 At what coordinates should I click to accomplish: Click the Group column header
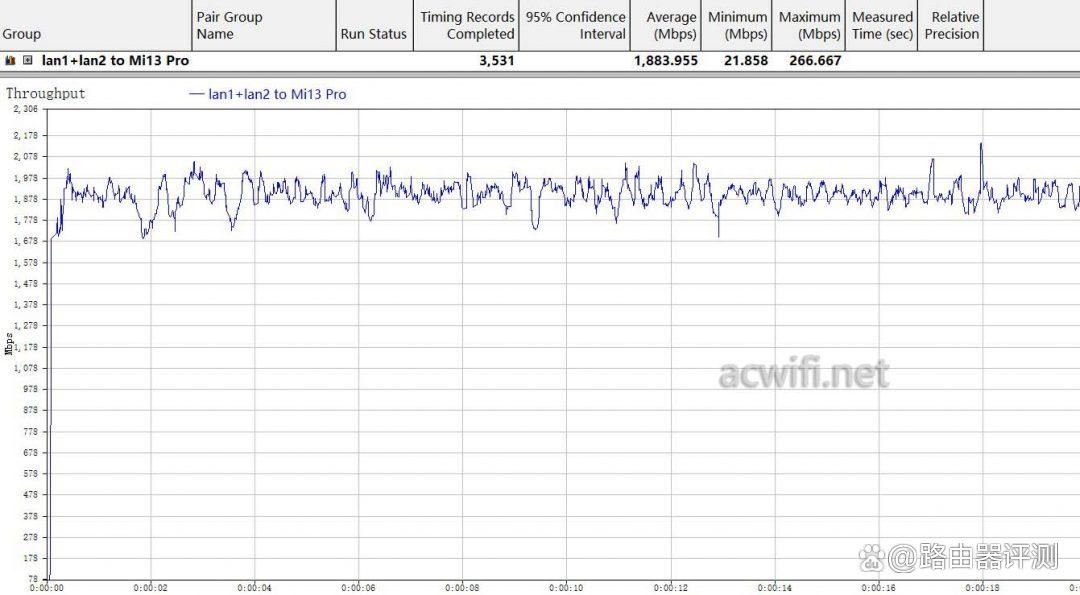tap(22, 34)
